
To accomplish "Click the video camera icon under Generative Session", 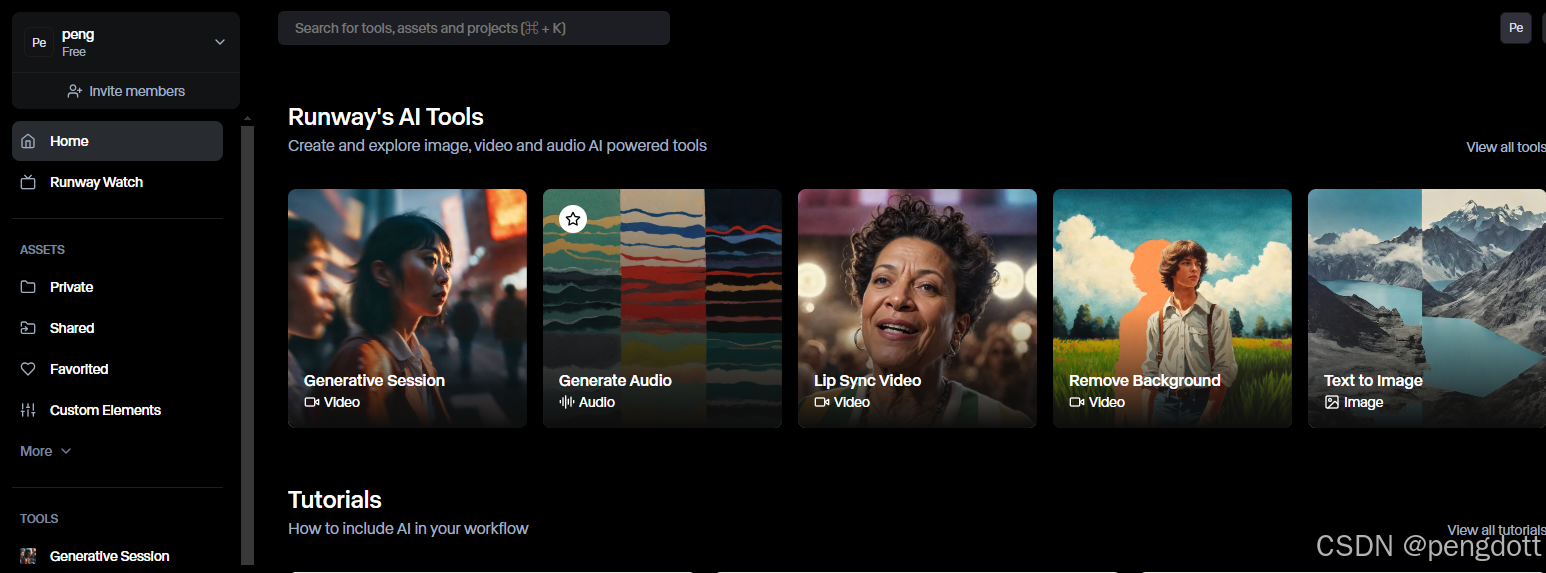I will 312,402.
